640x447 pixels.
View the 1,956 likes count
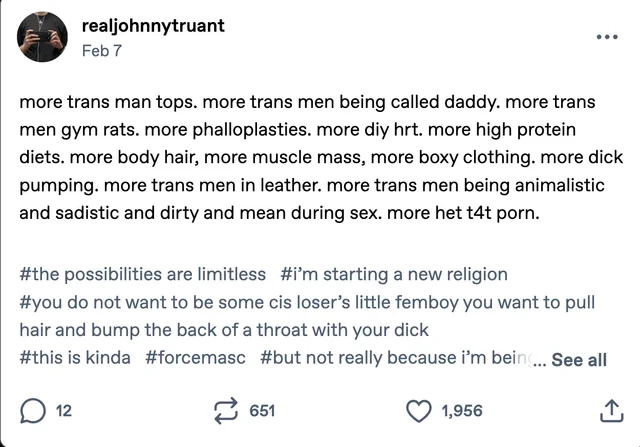click(462, 411)
